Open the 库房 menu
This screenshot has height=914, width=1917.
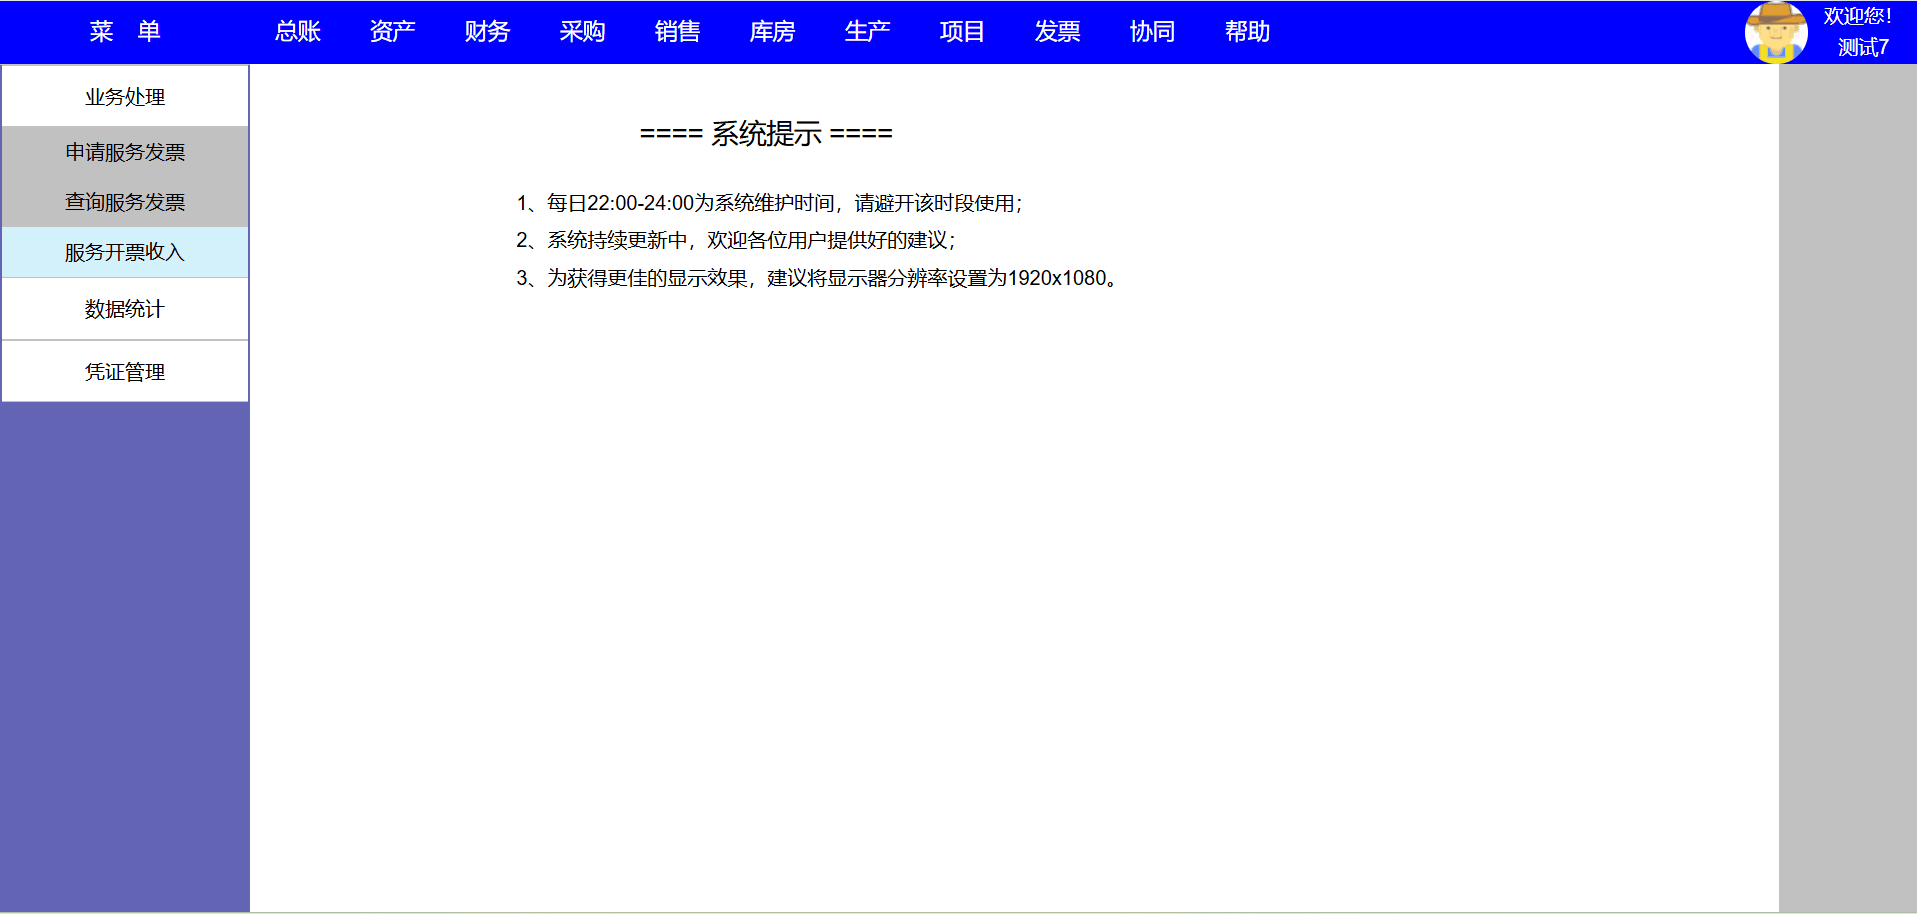pyautogui.click(x=772, y=32)
